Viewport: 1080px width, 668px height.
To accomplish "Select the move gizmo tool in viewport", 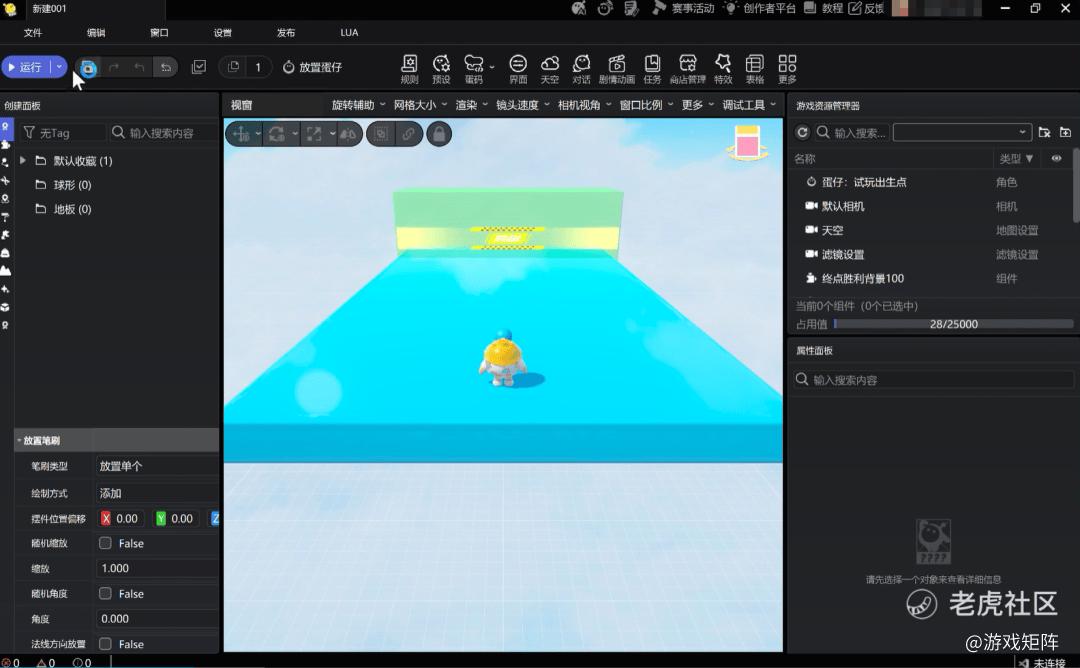I will tap(241, 134).
